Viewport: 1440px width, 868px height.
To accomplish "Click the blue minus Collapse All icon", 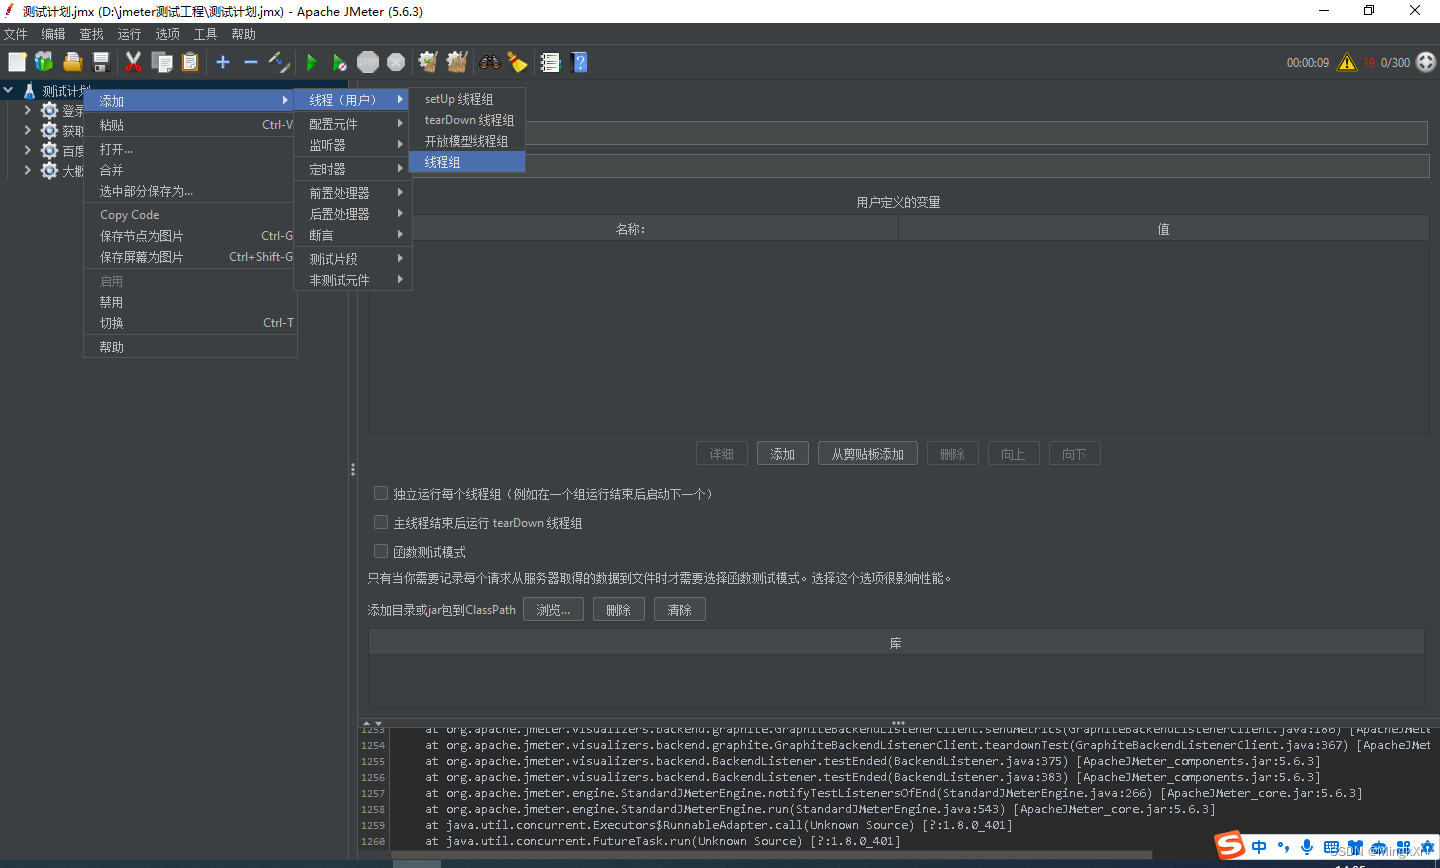I will tap(251, 62).
